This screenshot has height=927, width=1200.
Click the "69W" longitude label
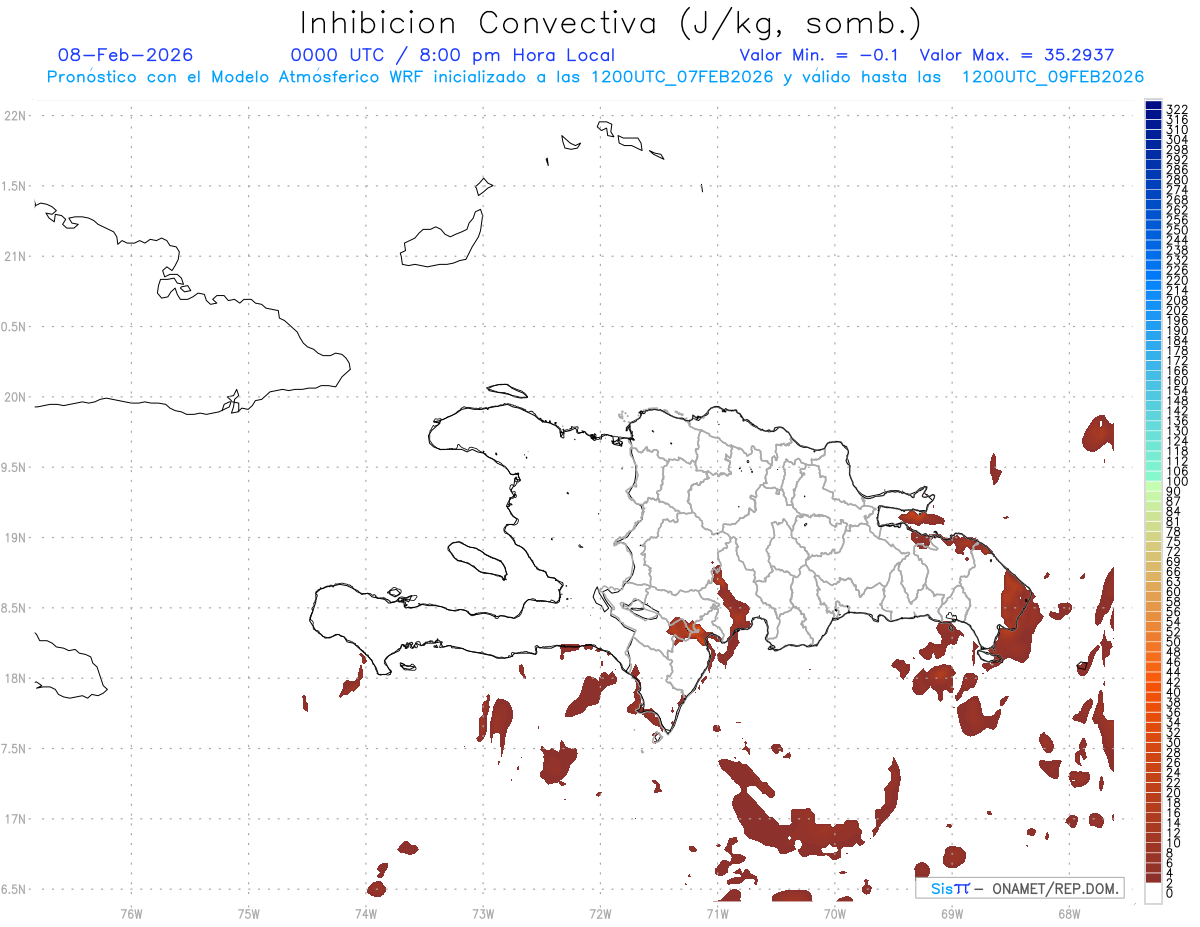[952, 913]
